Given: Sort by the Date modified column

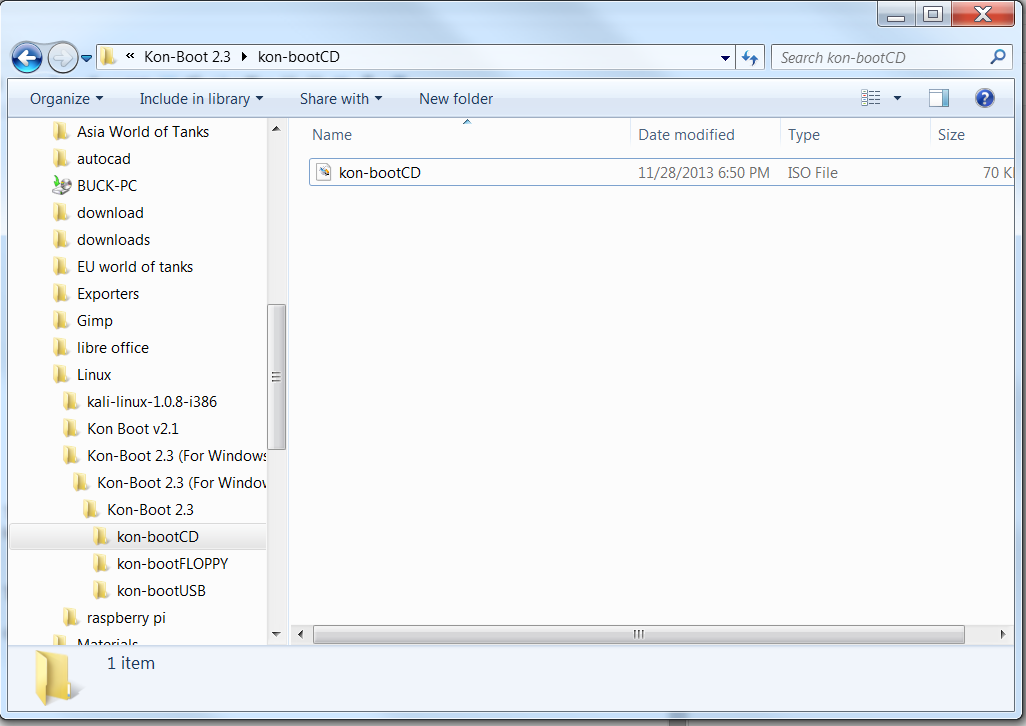Looking at the screenshot, I should click(x=686, y=135).
